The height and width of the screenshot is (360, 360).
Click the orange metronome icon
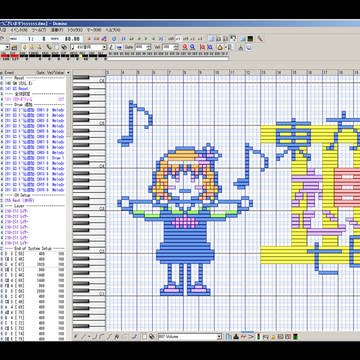coord(219,47)
